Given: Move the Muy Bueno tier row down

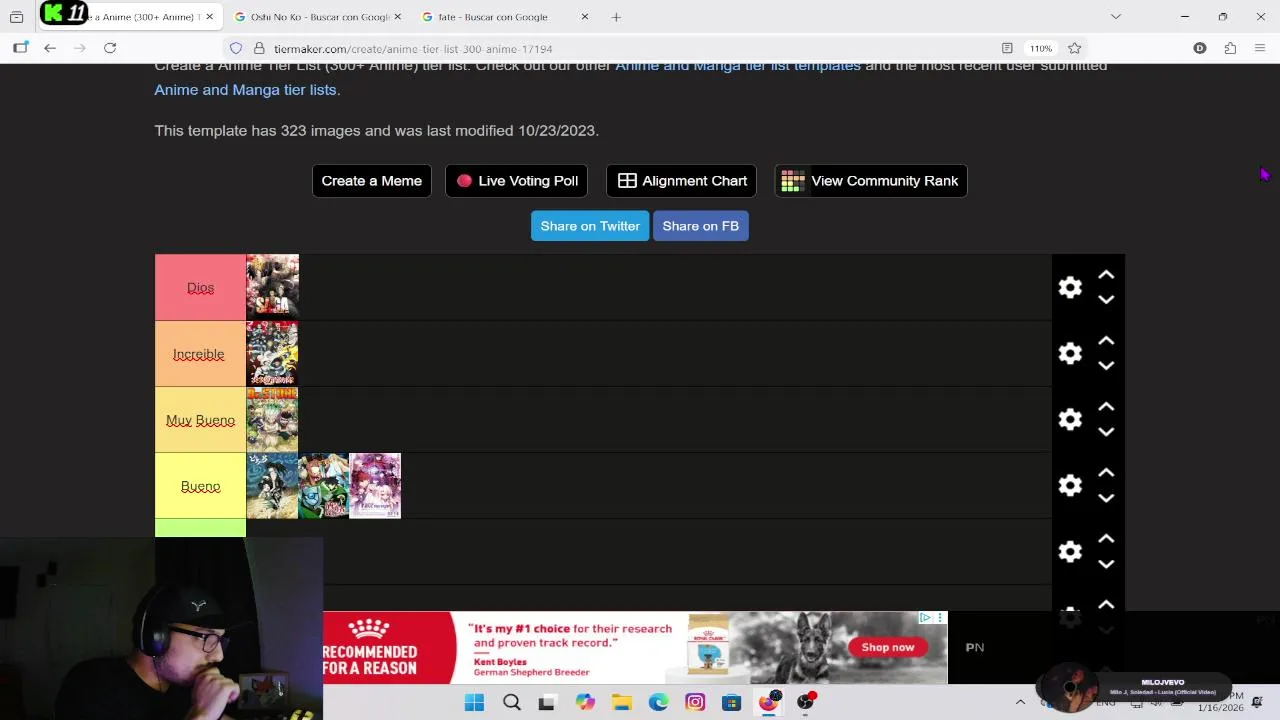Looking at the screenshot, I should pos(1106,432).
